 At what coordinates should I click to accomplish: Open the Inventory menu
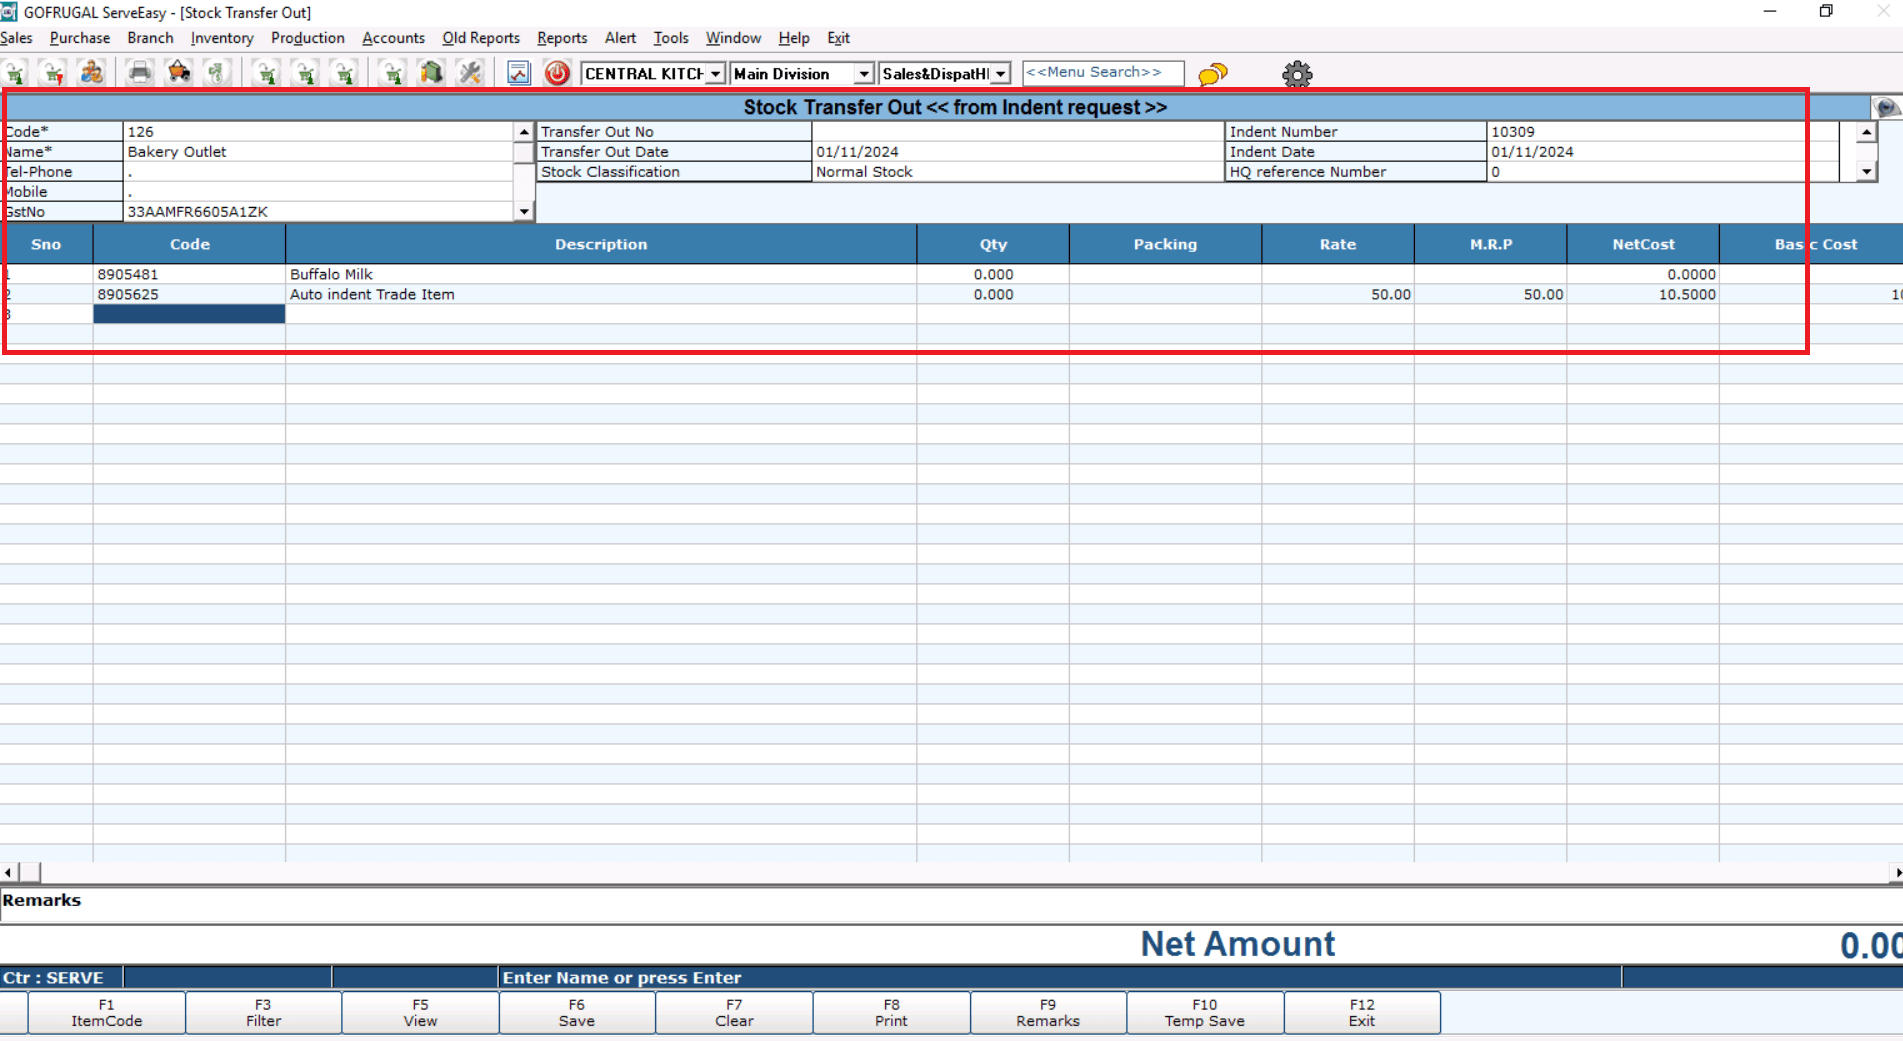[221, 38]
